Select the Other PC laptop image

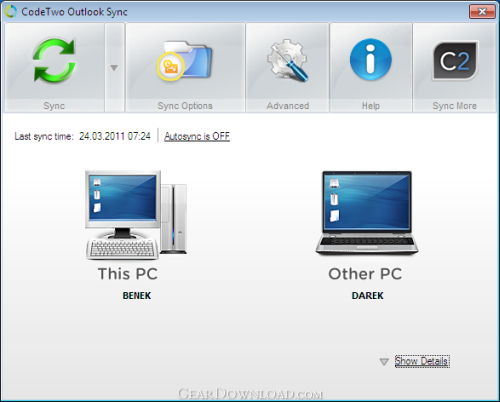(x=367, y=213)
